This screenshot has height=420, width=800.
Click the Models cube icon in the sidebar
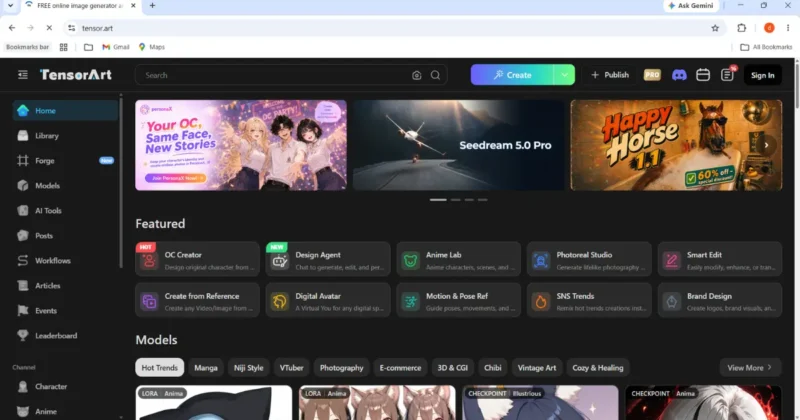[22, 185]
